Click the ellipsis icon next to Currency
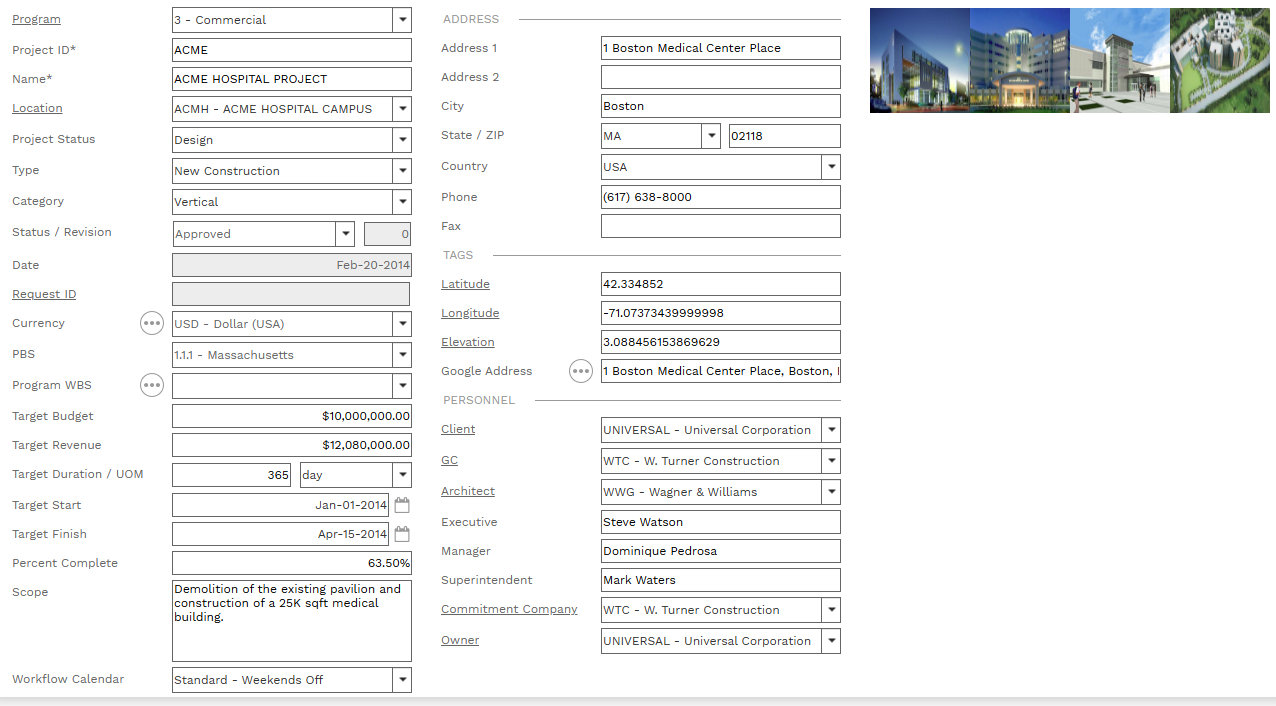This screenshot has height=706, width=1276. click(x=152, y=323)
